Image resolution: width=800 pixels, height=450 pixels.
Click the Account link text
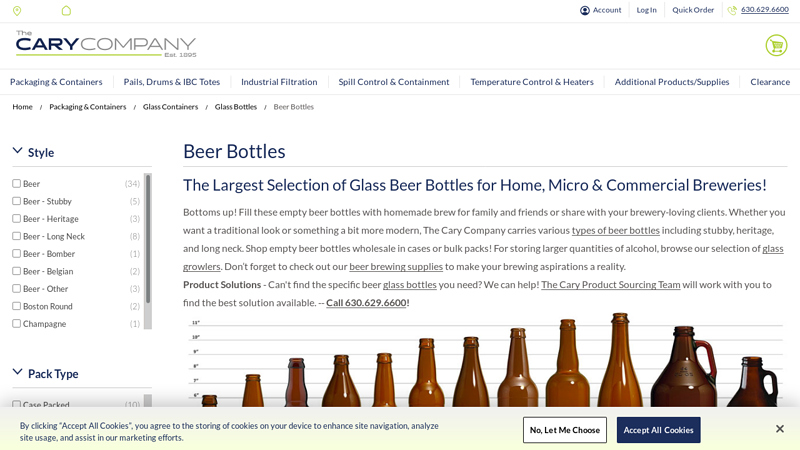[x=607, y=10]
